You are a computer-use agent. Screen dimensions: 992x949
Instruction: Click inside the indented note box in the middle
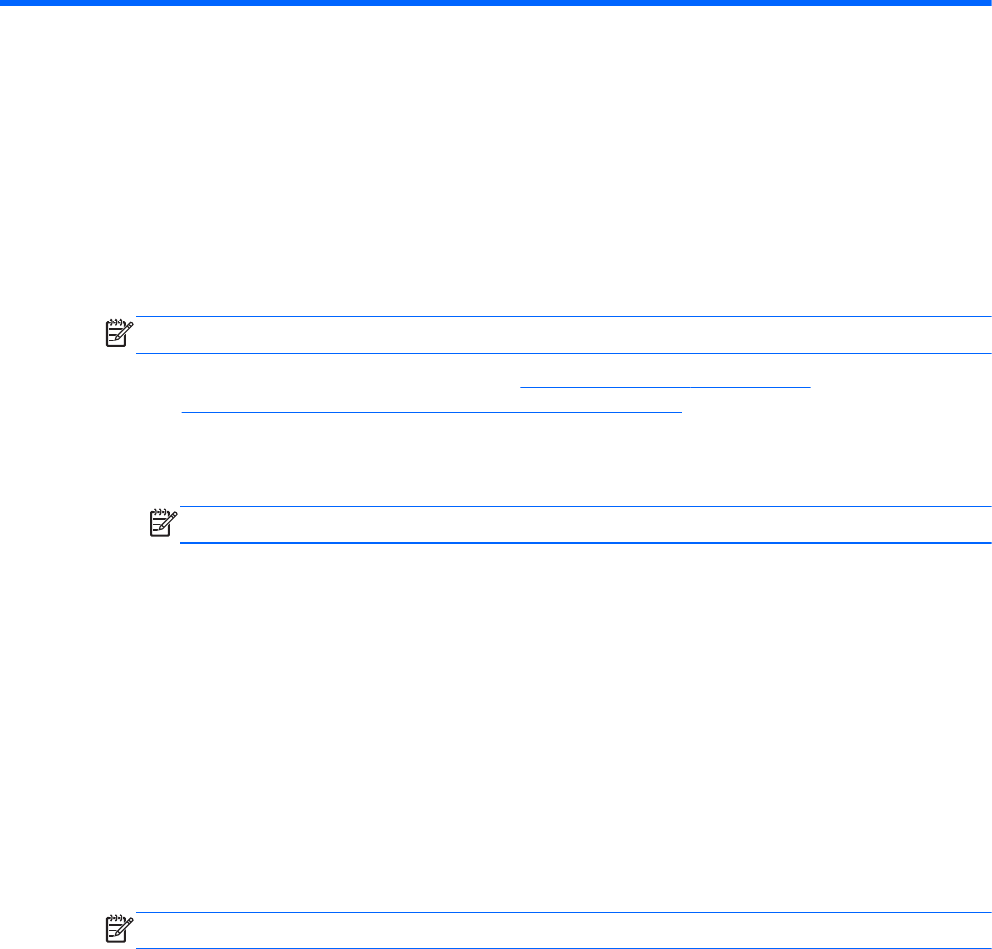click(585, 524)
